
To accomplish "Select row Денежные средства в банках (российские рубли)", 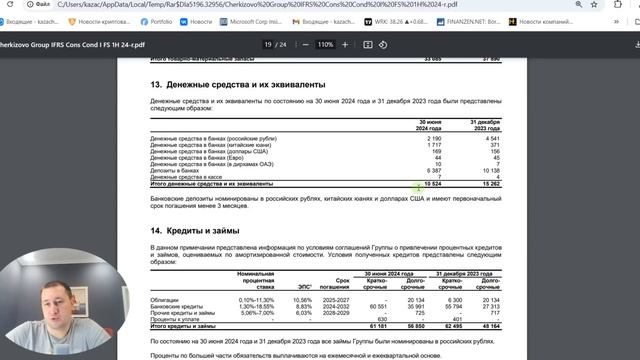I will pos(326,138).
